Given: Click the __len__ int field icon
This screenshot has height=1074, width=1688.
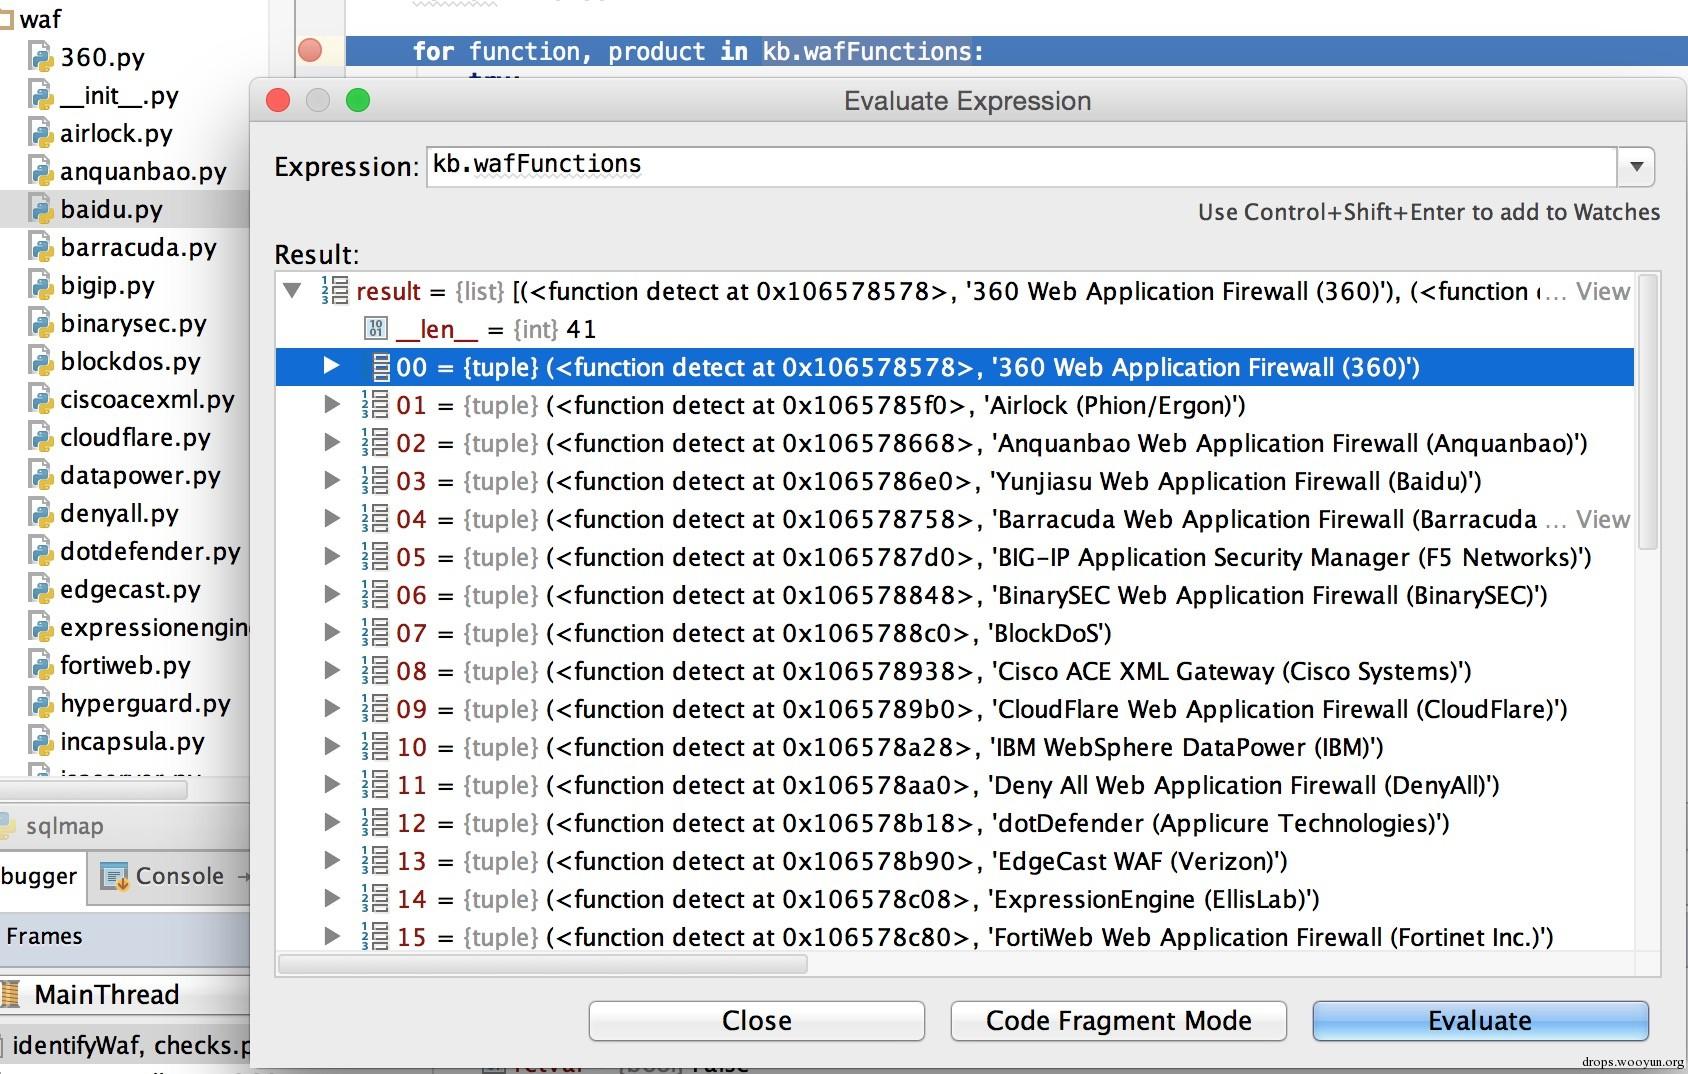Looking at the screenshot, I should [x=376, y=329].
